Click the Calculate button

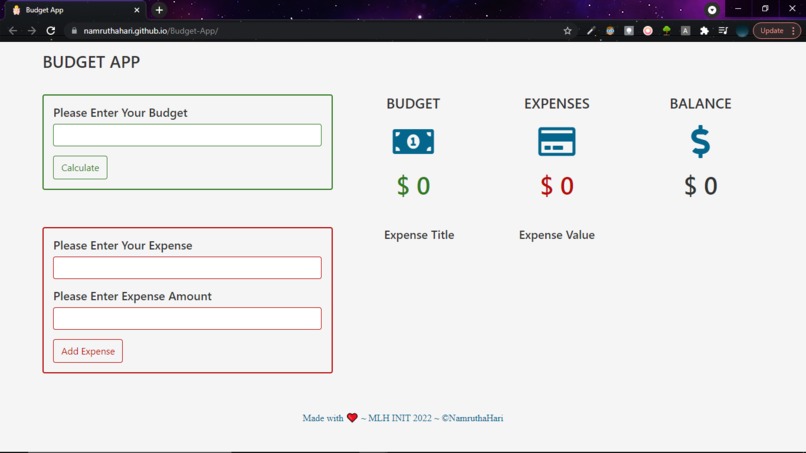(80, 168)
